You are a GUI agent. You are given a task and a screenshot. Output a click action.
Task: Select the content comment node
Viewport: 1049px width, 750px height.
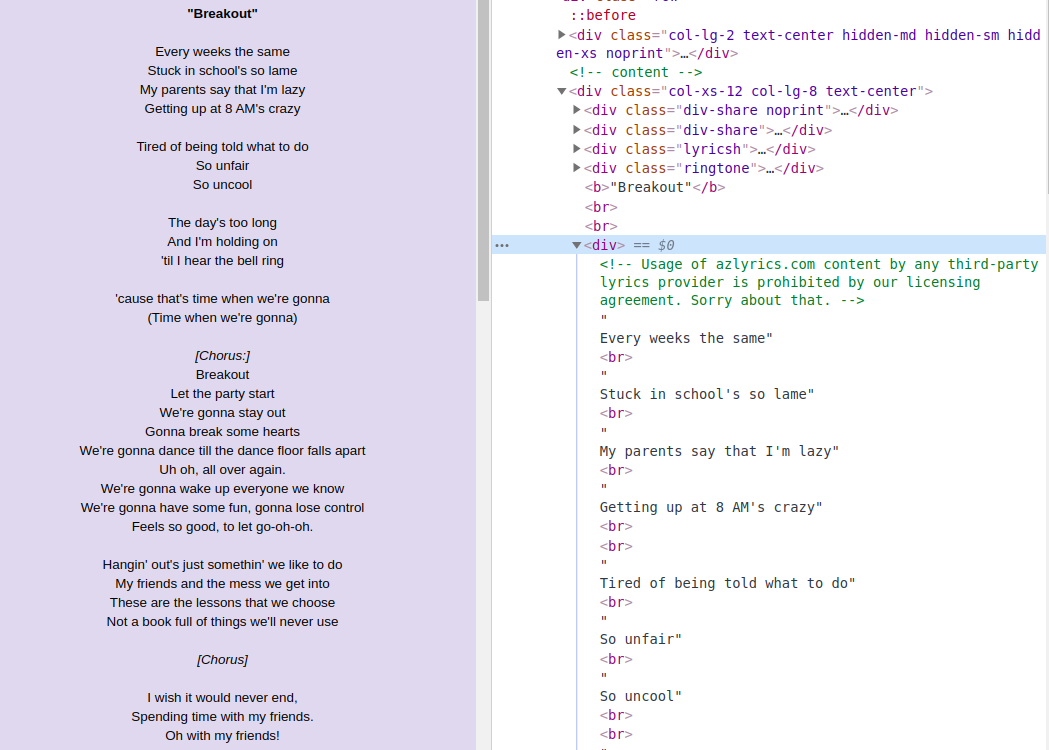coord(636,72)
